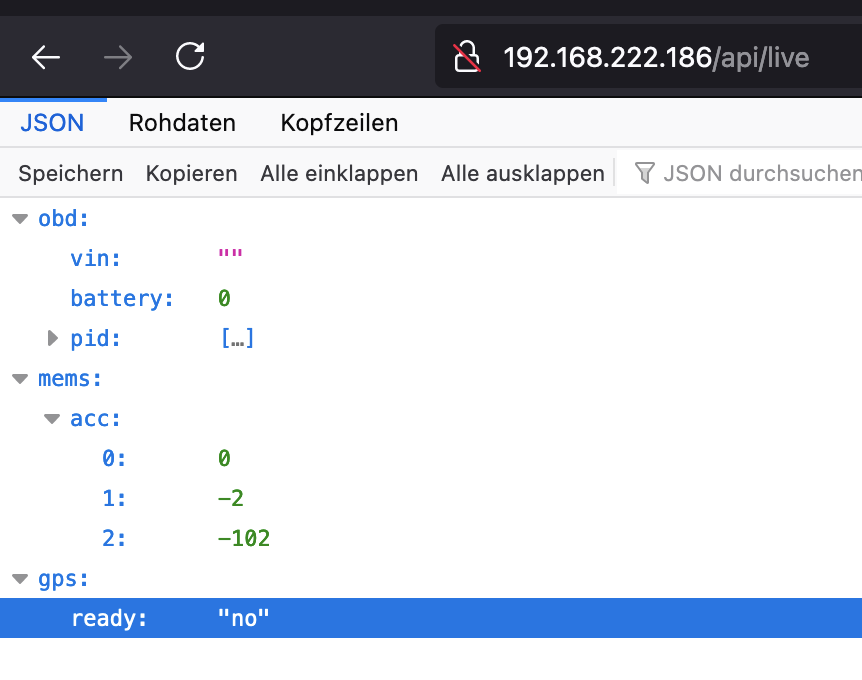
Task: Collapse the acc node
Action: pyautogui.click(x=53, y=419)
